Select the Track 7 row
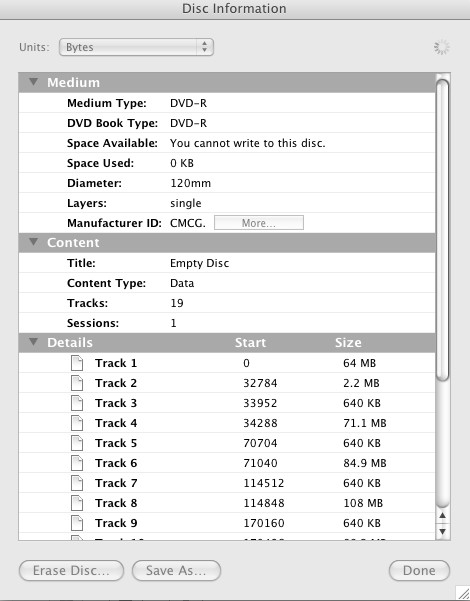This screenshot has width=470, height=601. (227, 483)
